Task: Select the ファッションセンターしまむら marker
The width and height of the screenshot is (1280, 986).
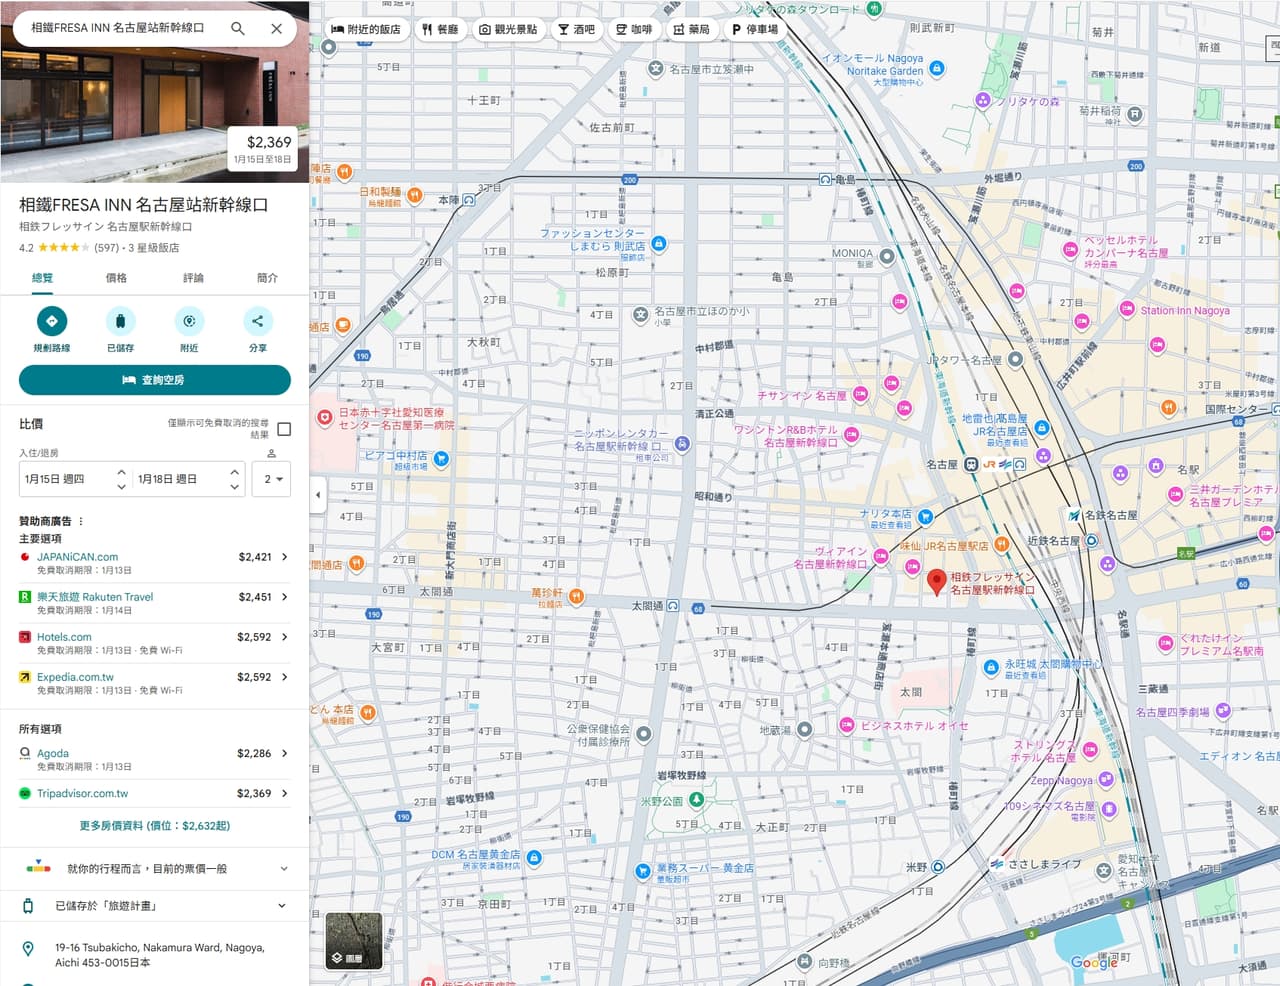Action: (658, 243)
